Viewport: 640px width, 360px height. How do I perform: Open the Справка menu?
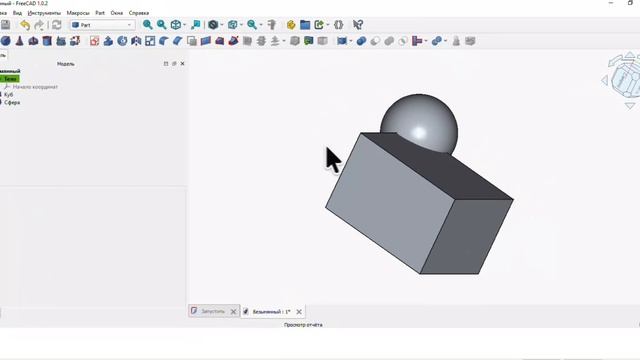point(139,13)
